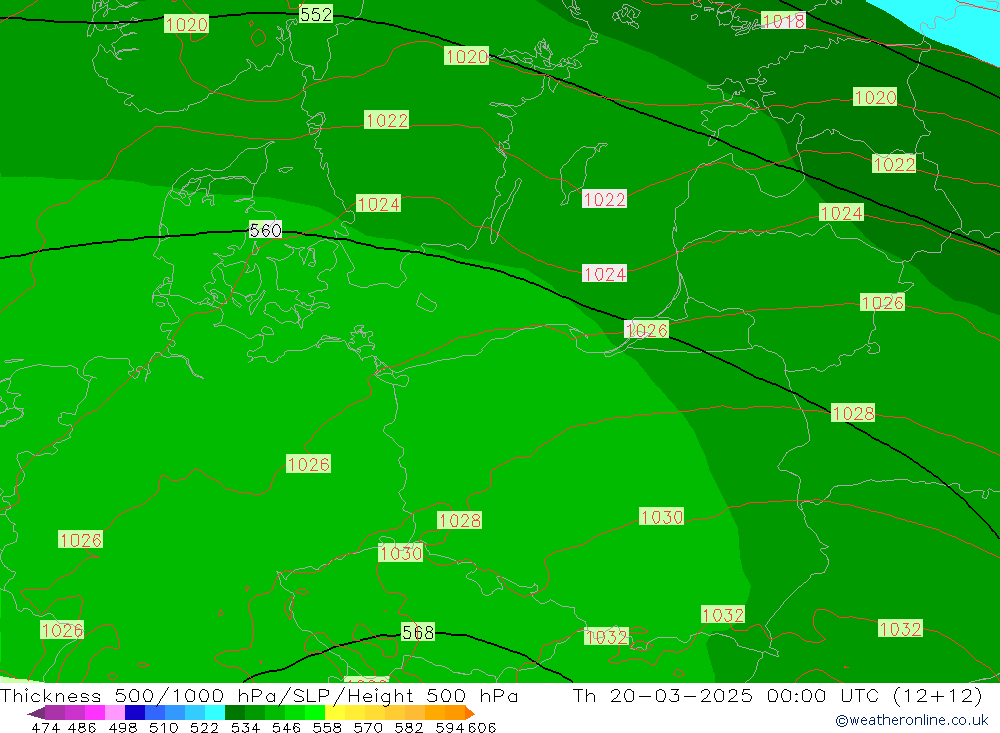Click the 522 legend value
The width and height of the screenshot is (1000, 733).
tap(204, 727)
